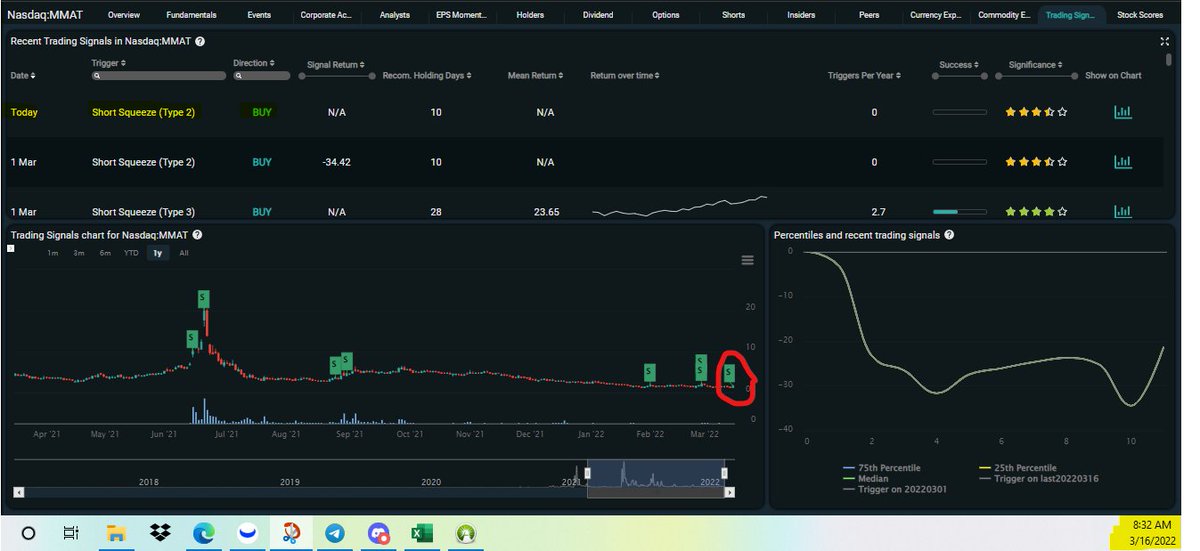Select the 1y chart range

157,253
